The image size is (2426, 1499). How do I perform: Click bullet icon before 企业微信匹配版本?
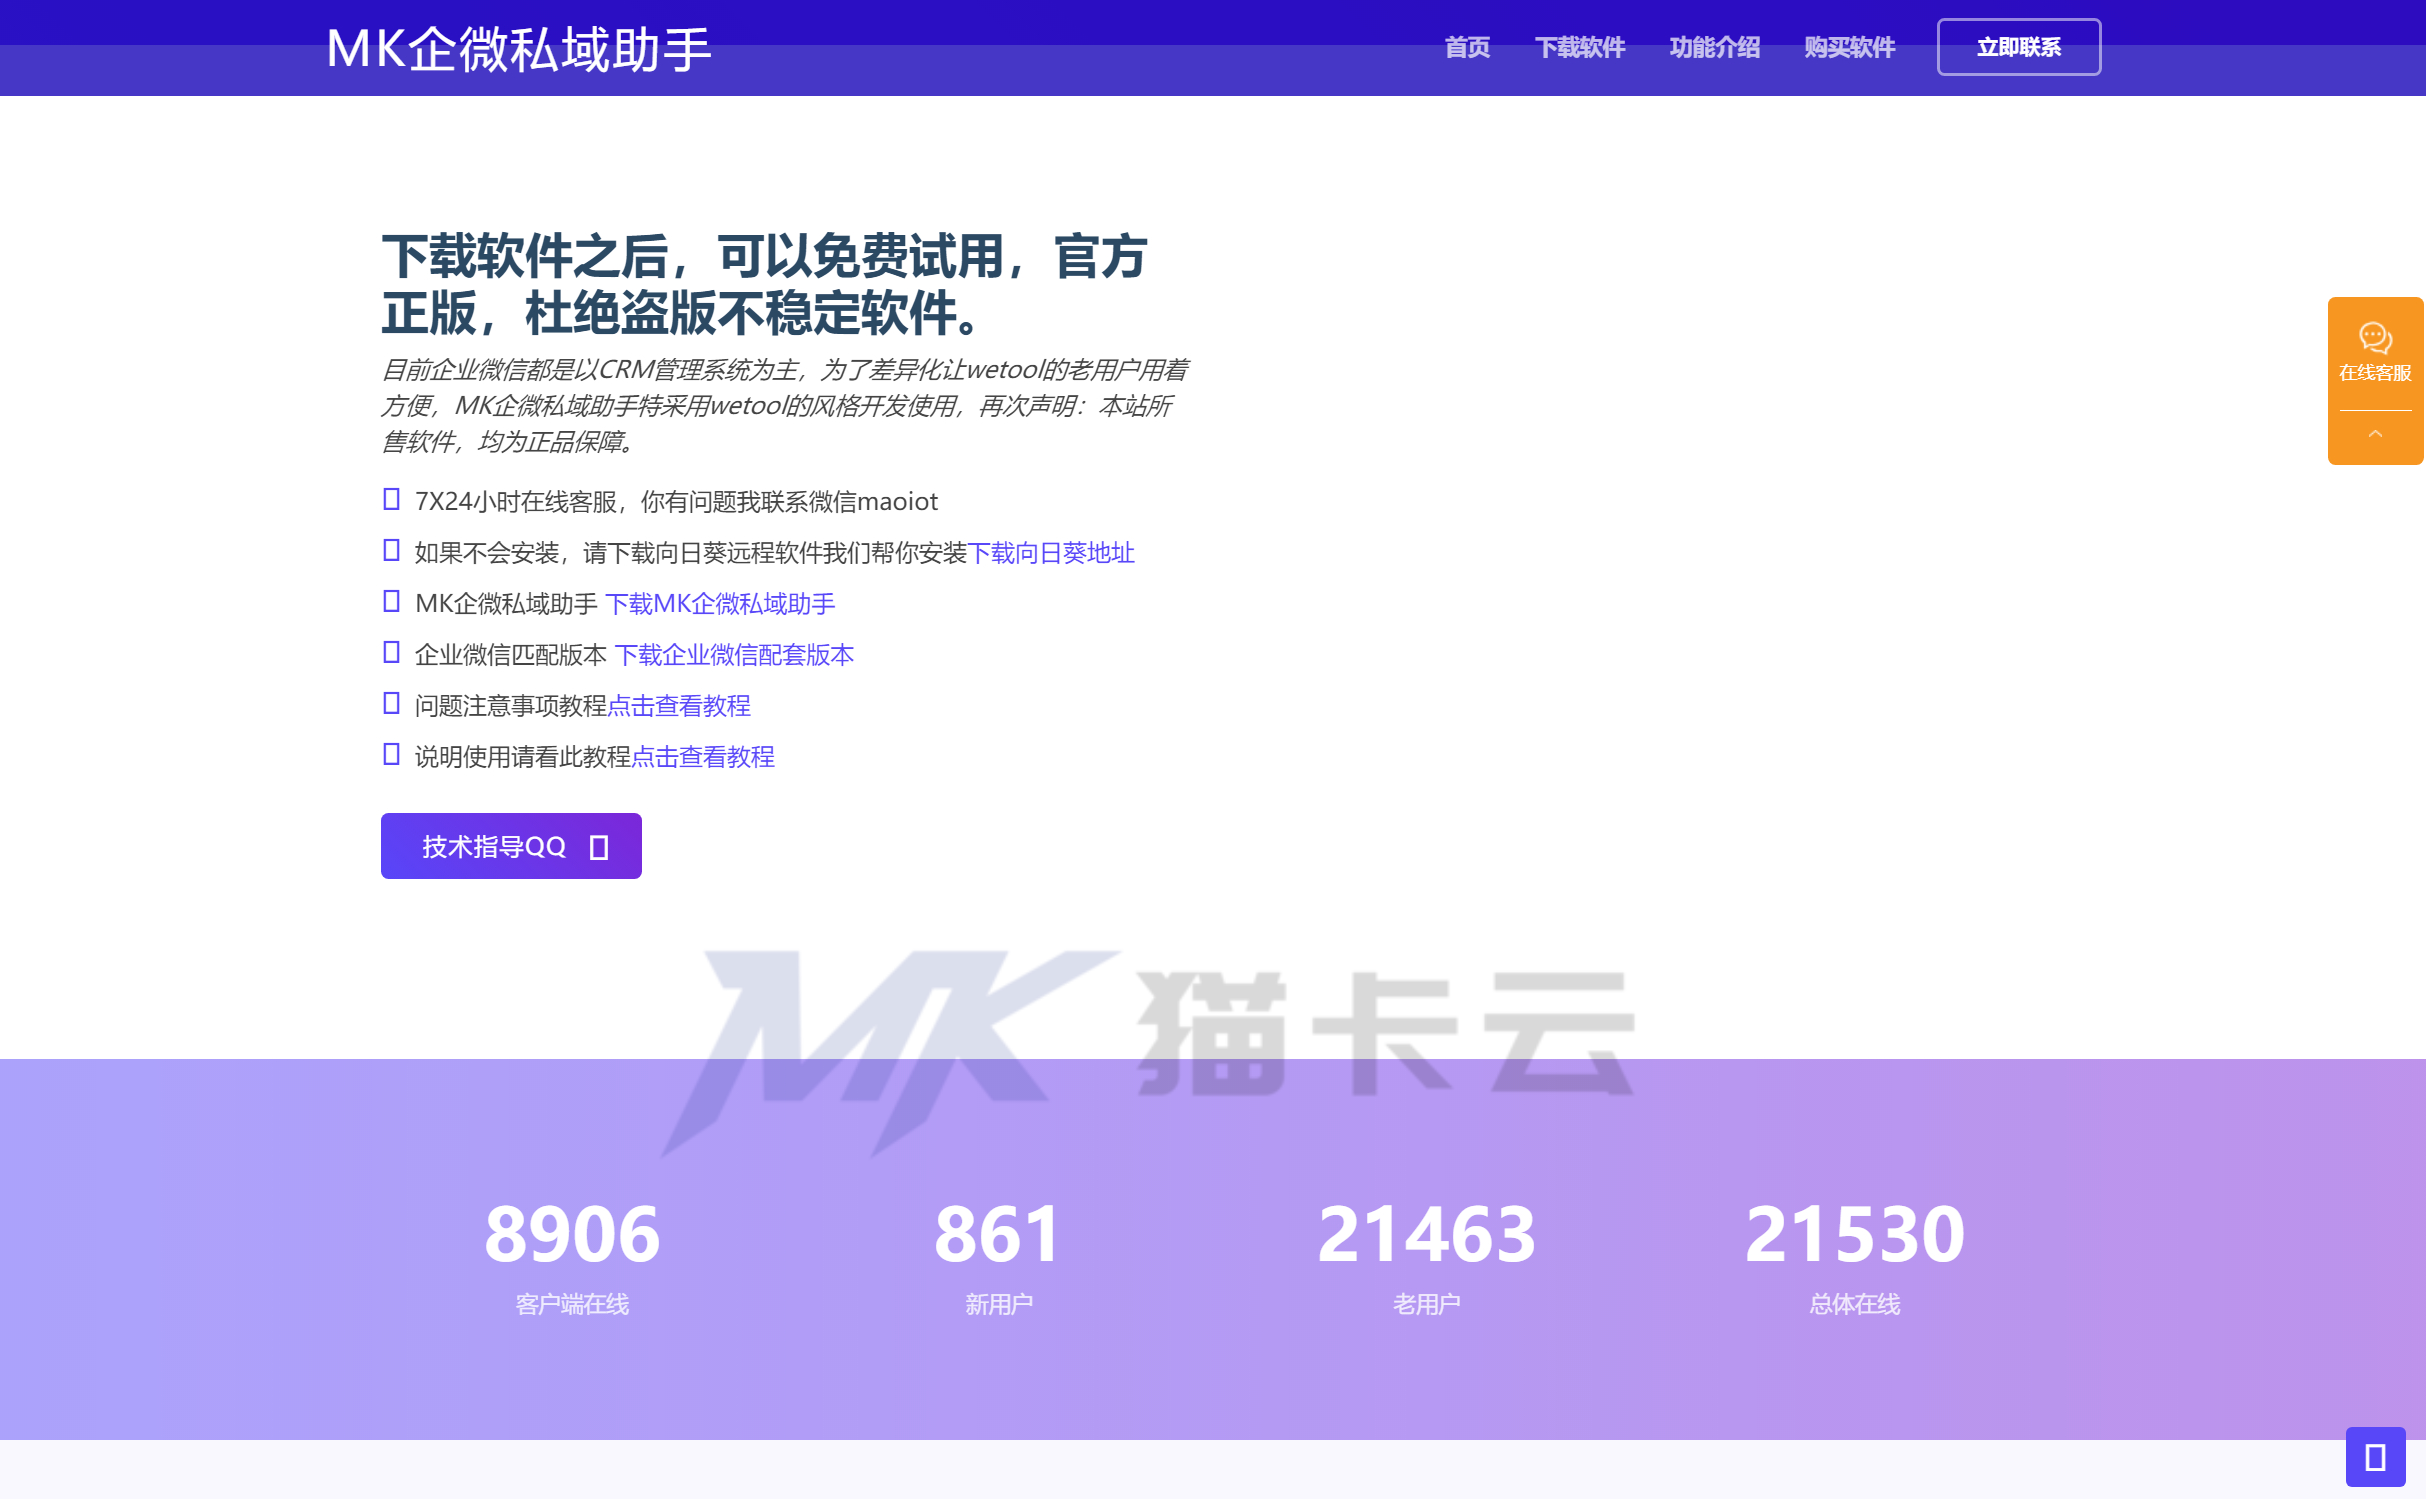coord(392,652)
